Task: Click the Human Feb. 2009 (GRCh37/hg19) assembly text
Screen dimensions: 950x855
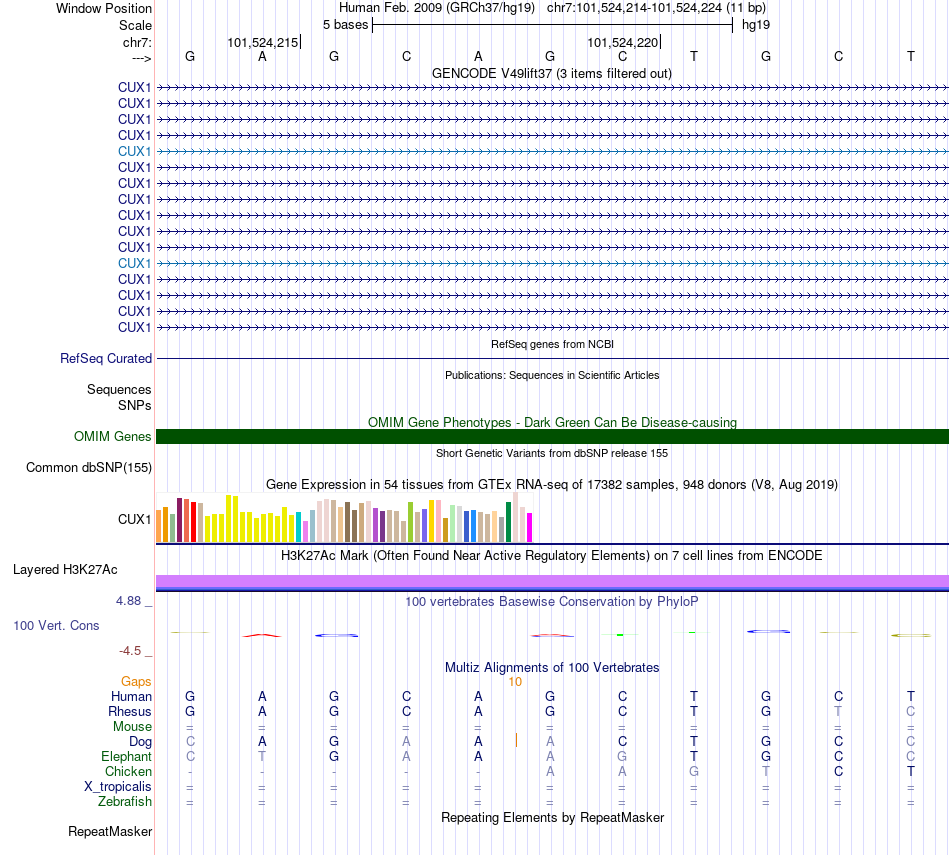Action: 437,8
